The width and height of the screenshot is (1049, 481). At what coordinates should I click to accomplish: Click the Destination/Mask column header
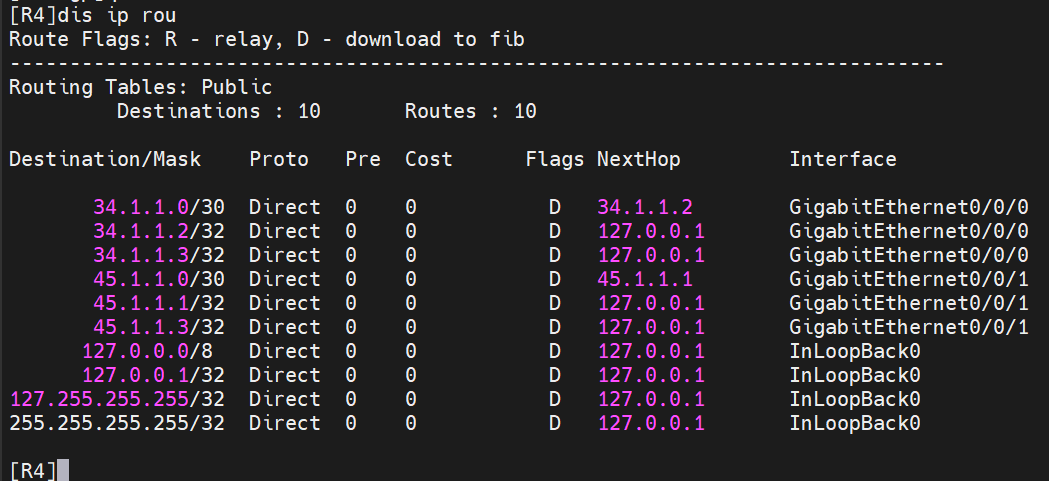tap(105, 159)
